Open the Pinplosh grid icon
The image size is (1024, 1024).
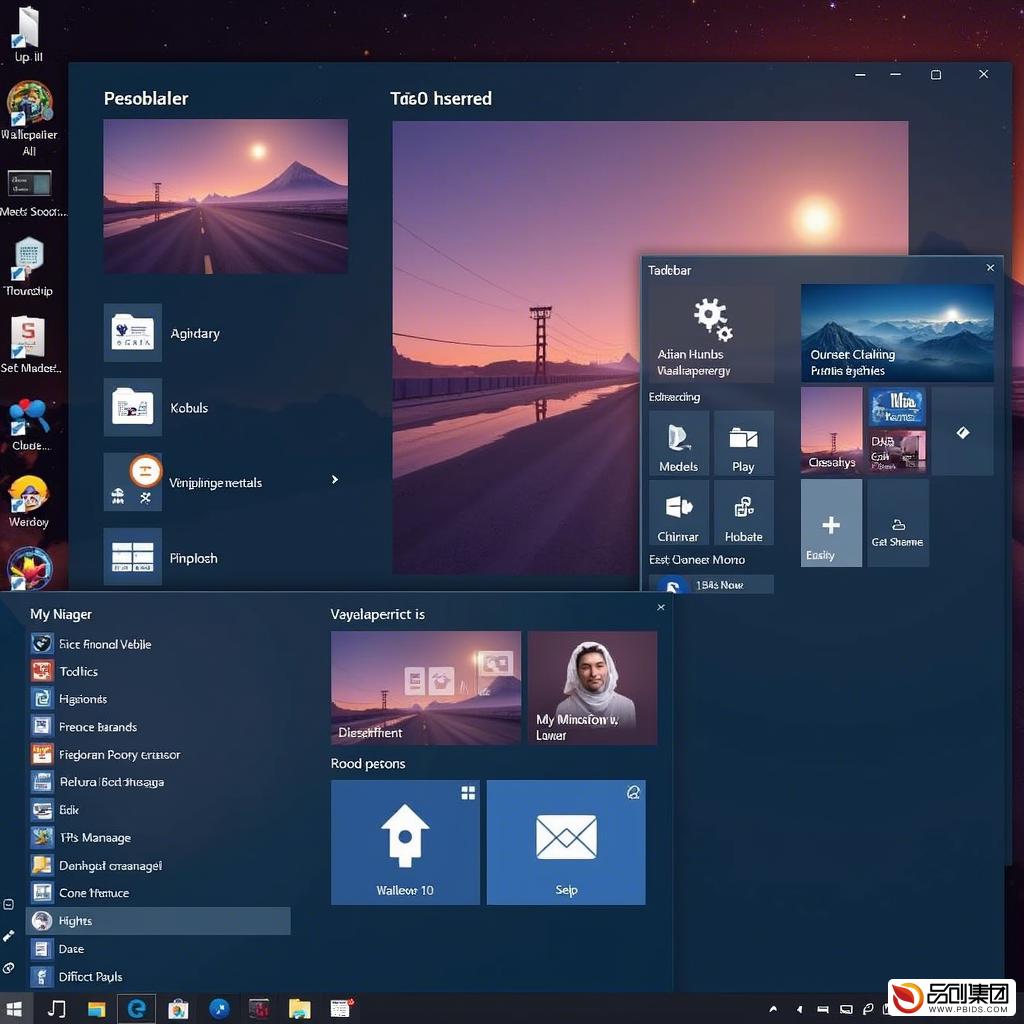coord(133,556)
